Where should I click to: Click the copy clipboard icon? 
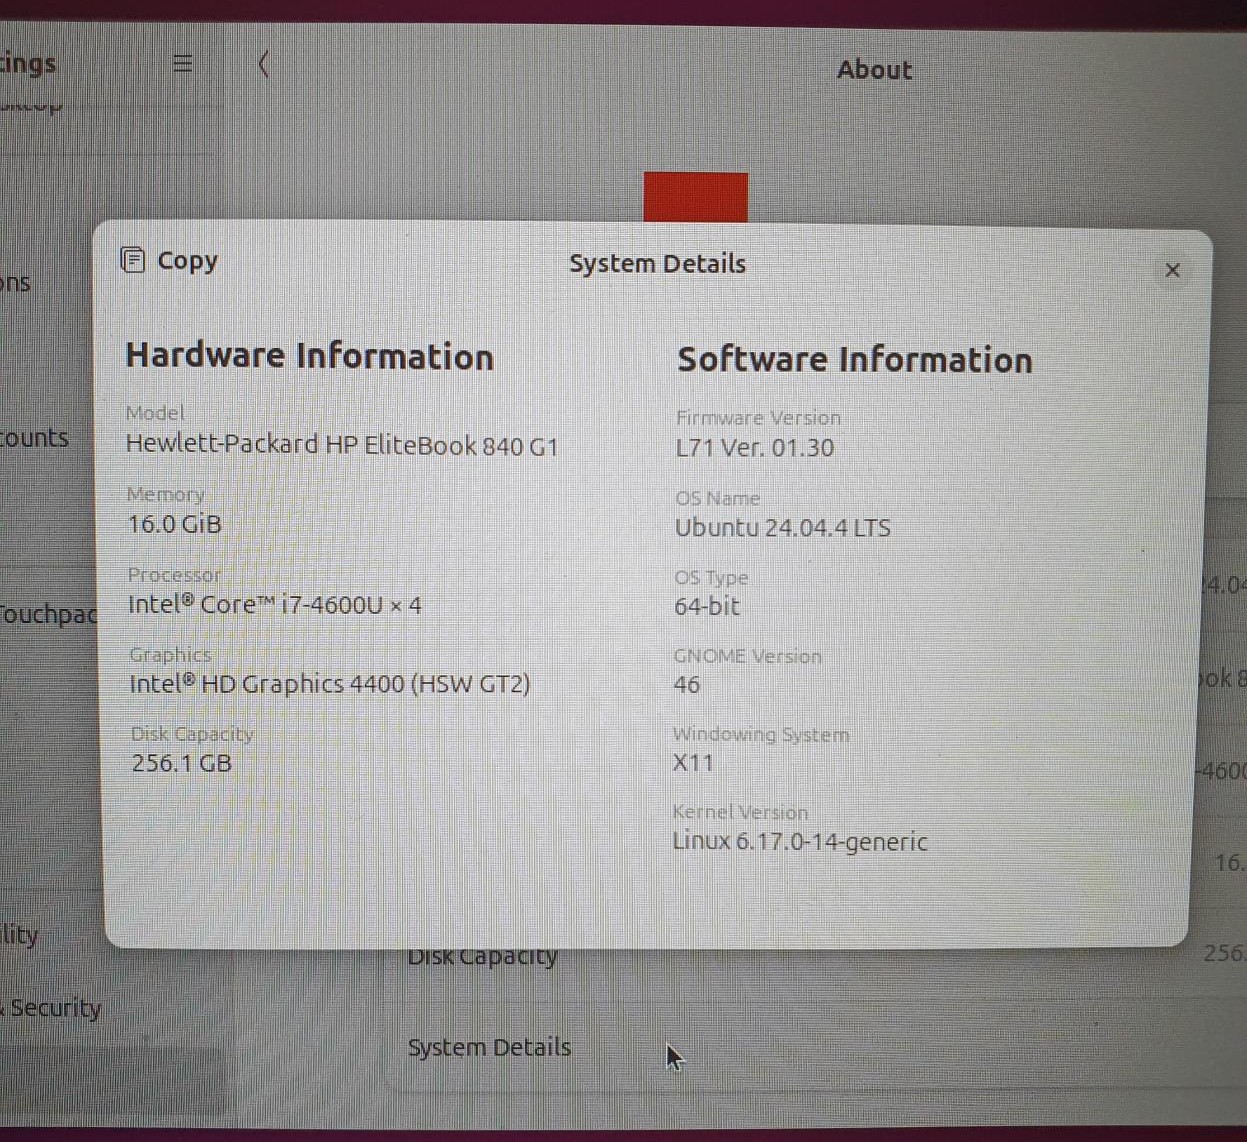point(133,260)
